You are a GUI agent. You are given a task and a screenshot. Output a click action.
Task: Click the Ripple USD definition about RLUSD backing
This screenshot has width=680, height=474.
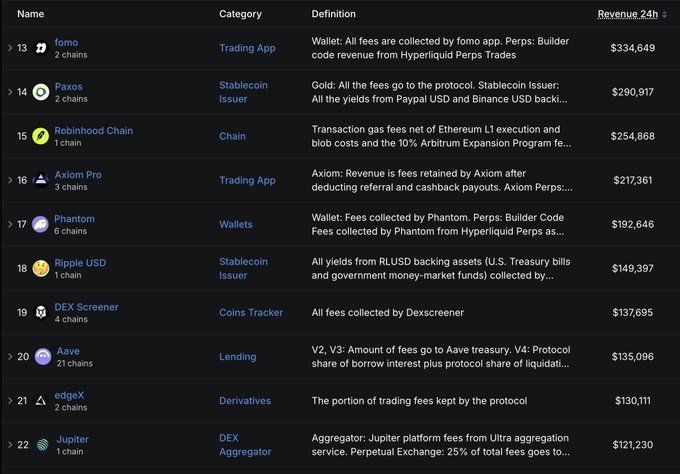(441, 268)
